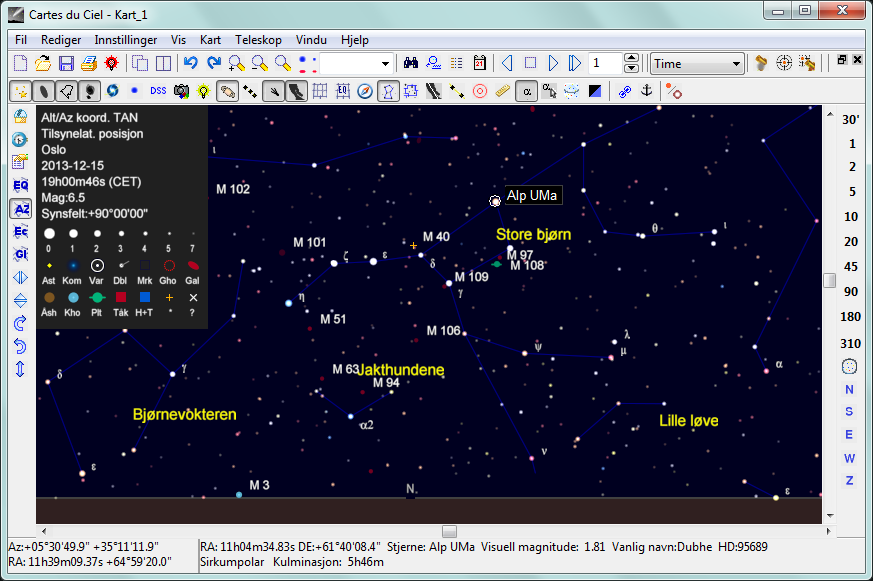873x581 pixels.
Task: Open the calendar icon in toolbar
Action: pyautogui.click(x=479, y=64)
